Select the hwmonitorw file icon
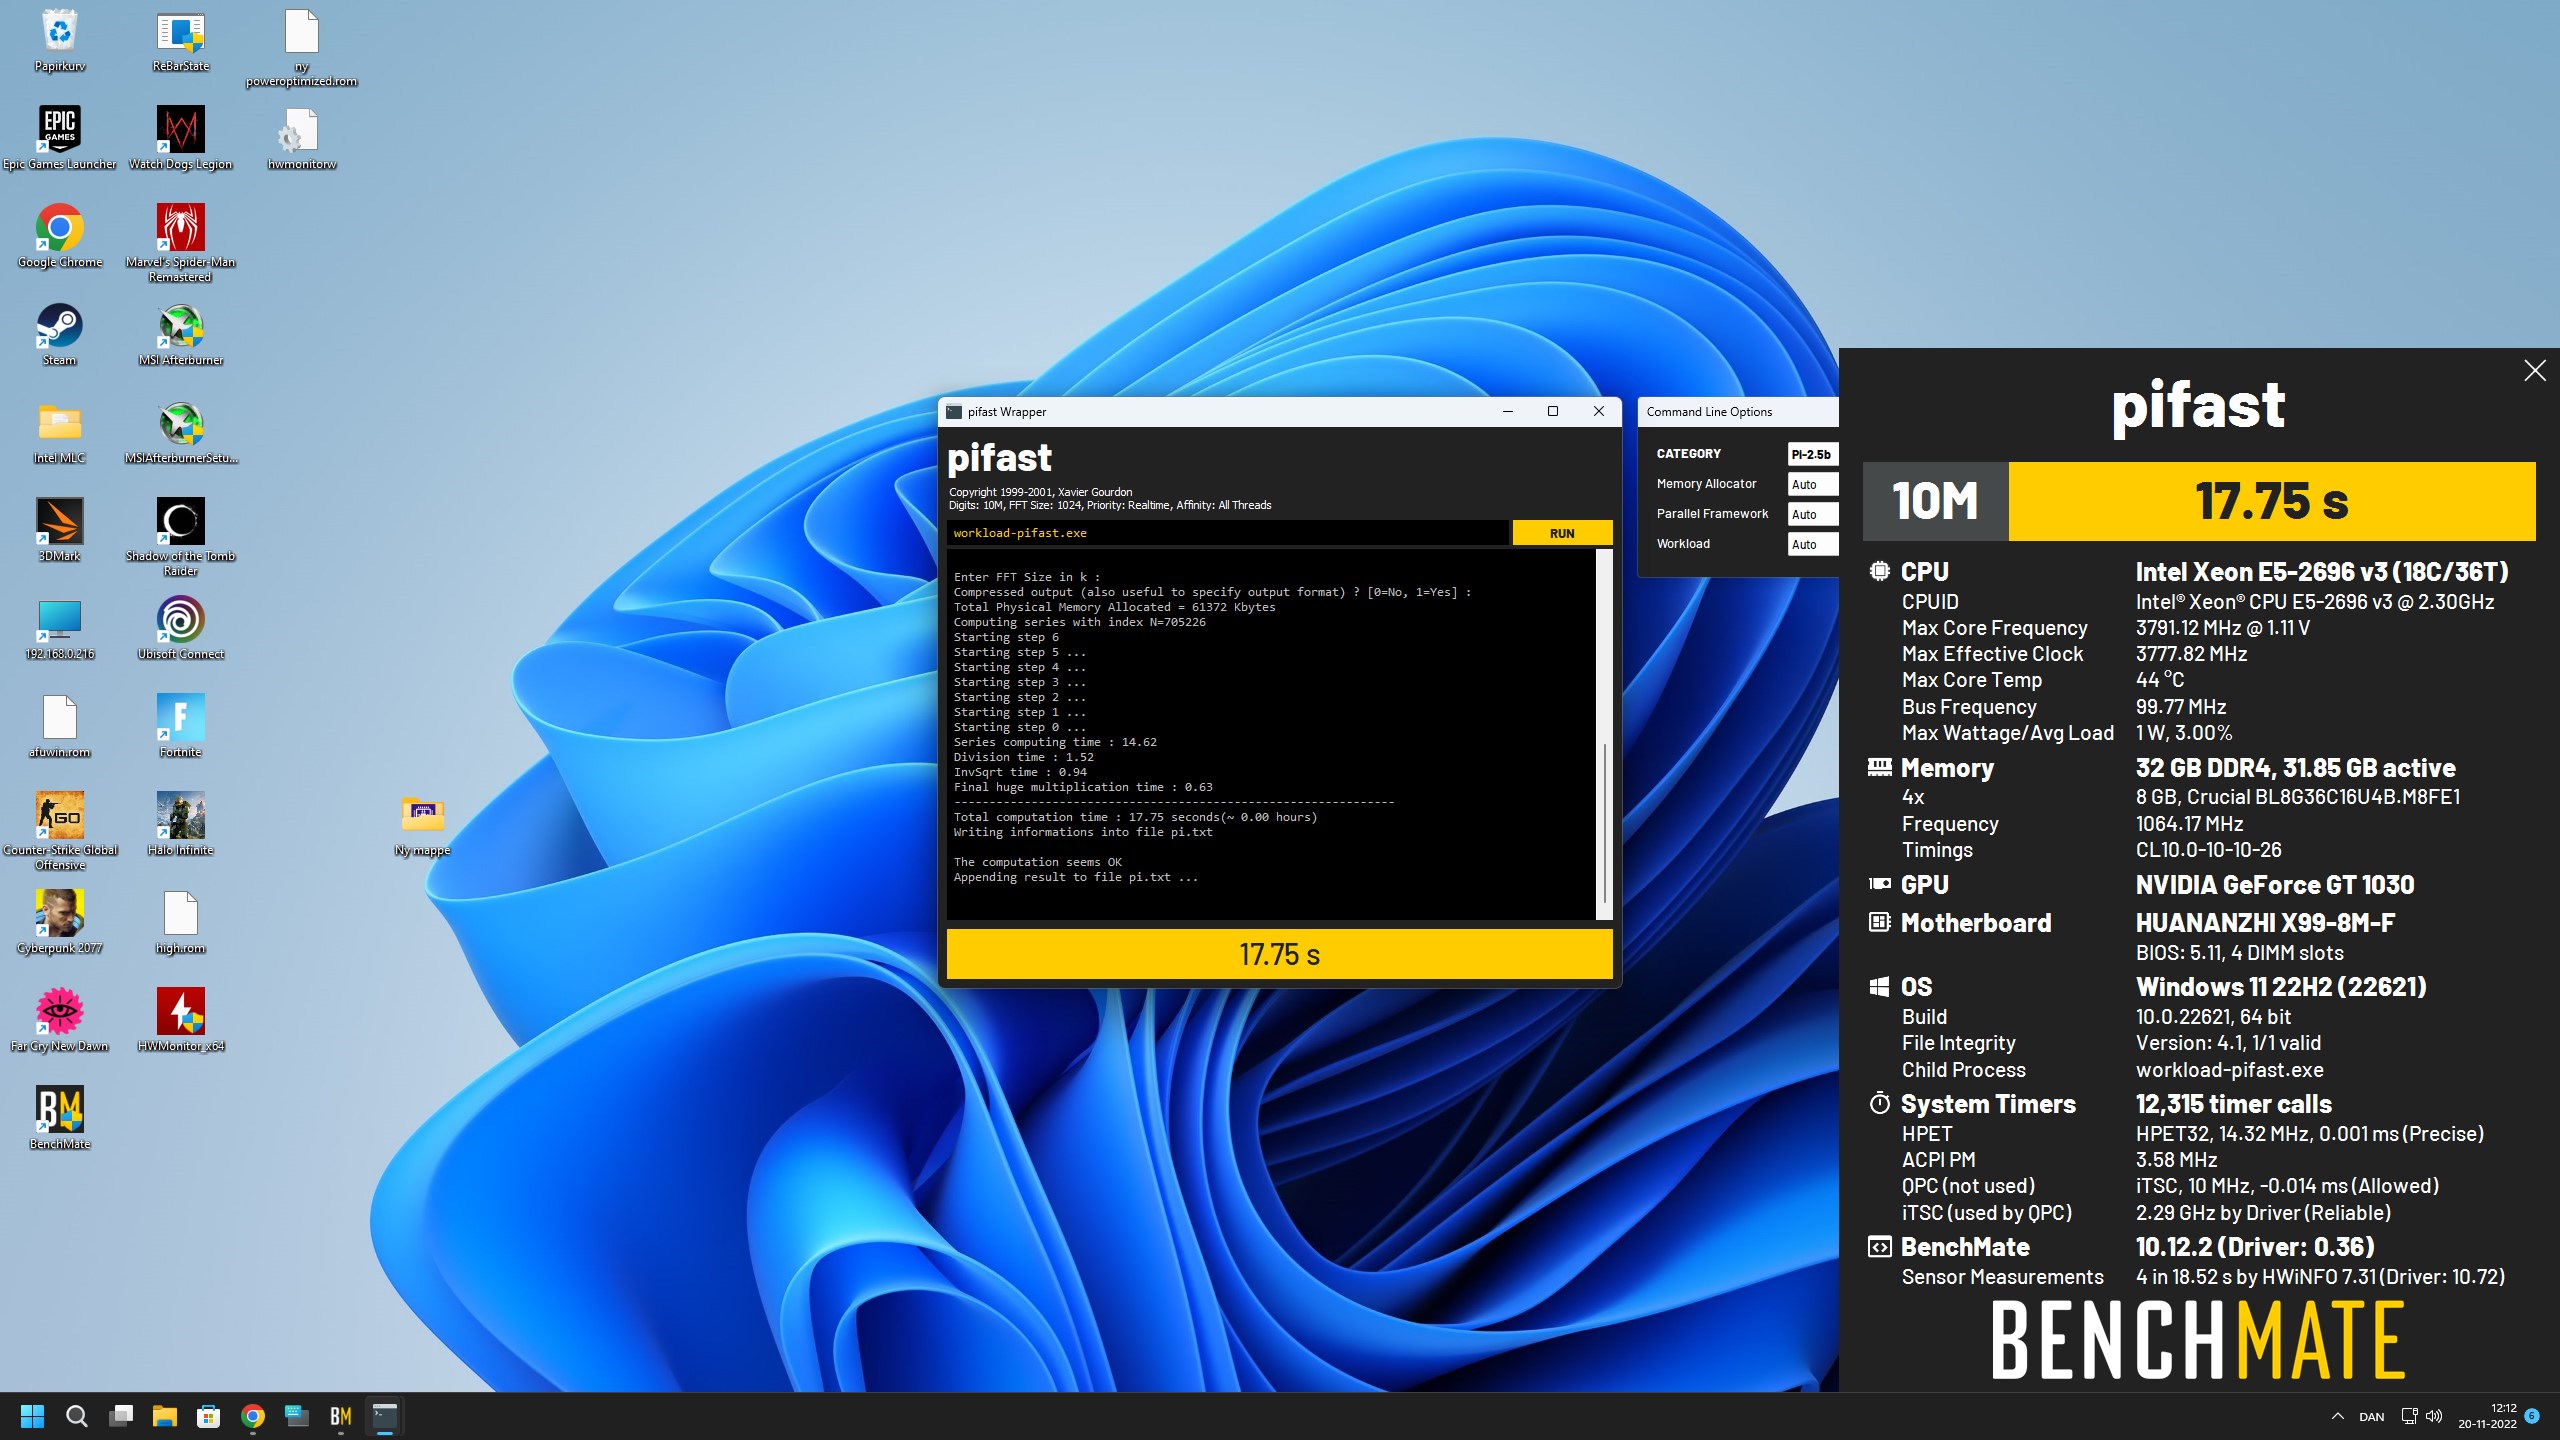Screen dimensions: 2560x1440 [x=301, y=138]
